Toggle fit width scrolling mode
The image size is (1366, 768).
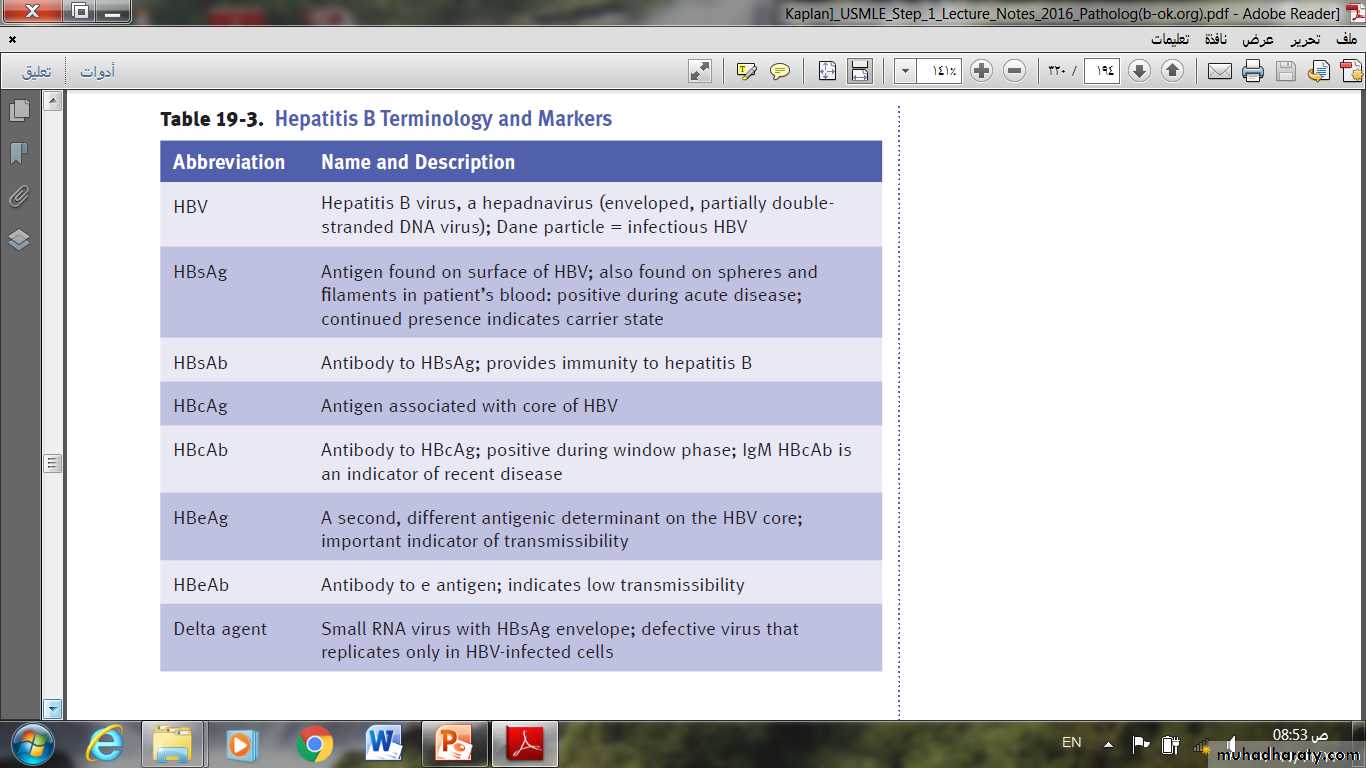point(859,71)
